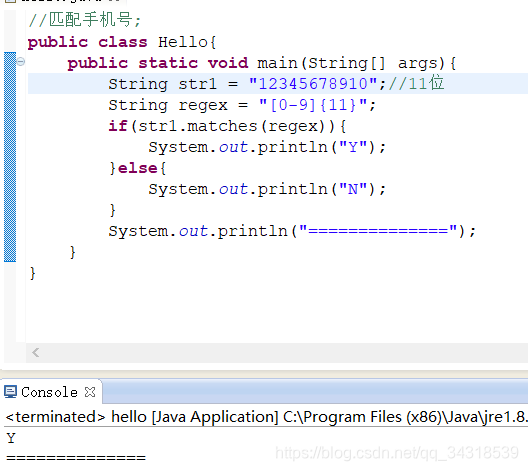This screenshot has height=471, width=528.
Task: Click the println of equals signs line
Action: pos(292,231)
